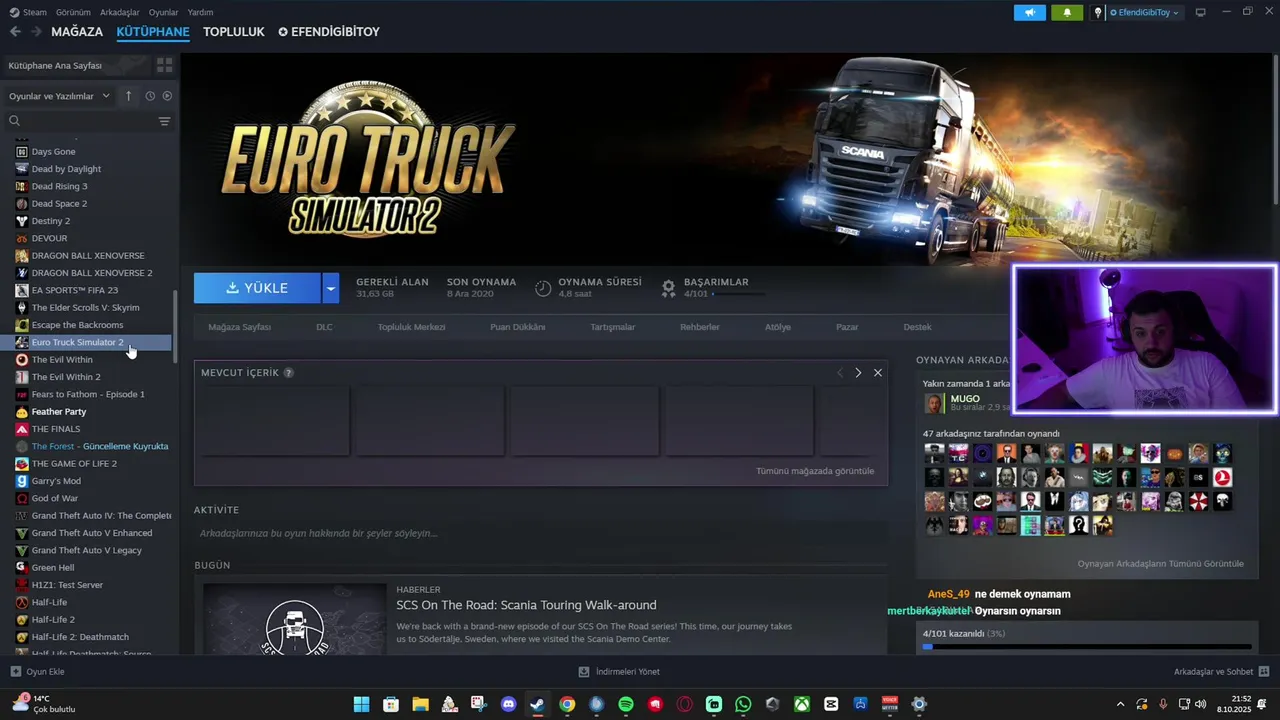Open the YÜKLE button dropdown arrow
1280x720 pixels.
(x=331, y=288)
